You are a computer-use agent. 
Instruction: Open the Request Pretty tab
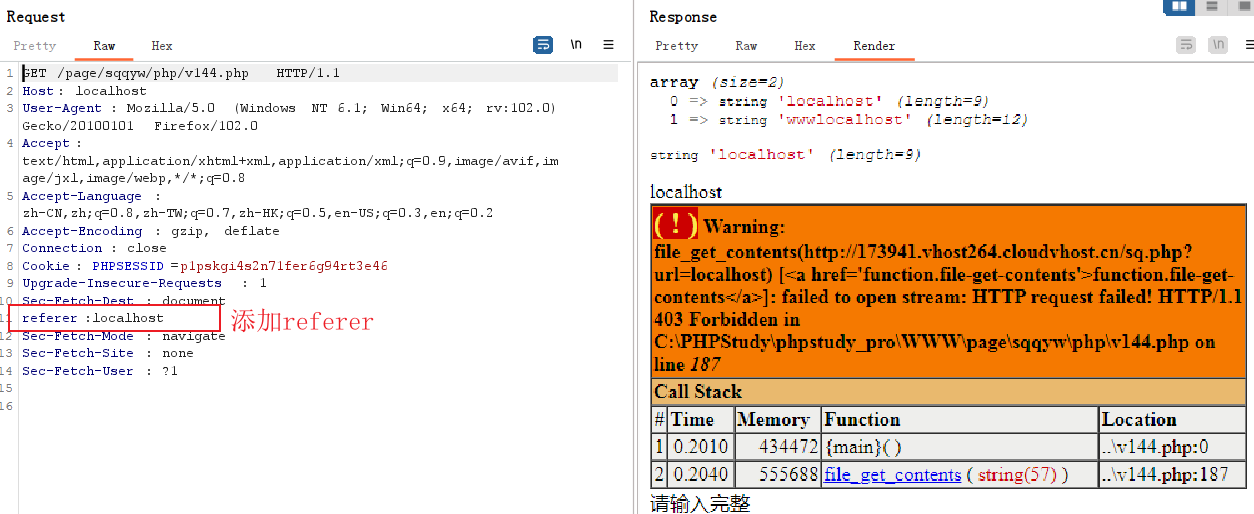(35, 46)
